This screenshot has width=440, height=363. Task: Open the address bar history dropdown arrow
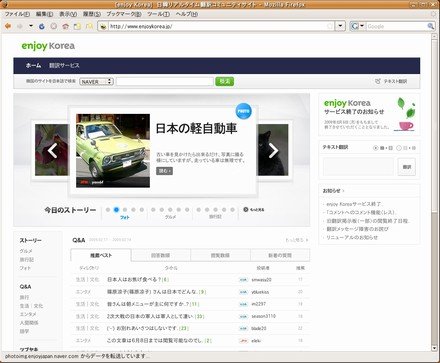click(x=340, y=26)
